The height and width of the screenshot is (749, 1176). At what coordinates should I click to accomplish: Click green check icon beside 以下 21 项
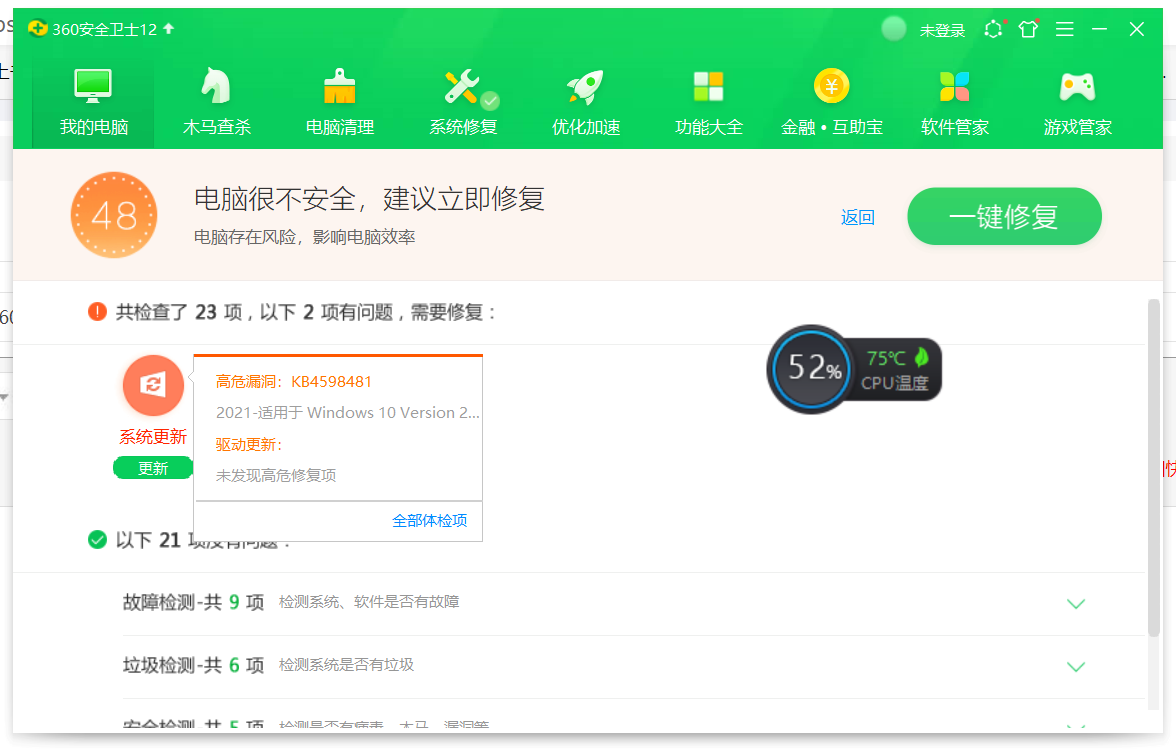[x=98, y=540]
